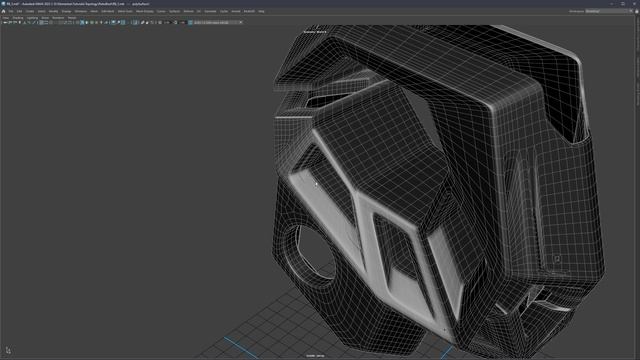
Task: Open the Mesh Tools menu
Action: coord(125,11)
